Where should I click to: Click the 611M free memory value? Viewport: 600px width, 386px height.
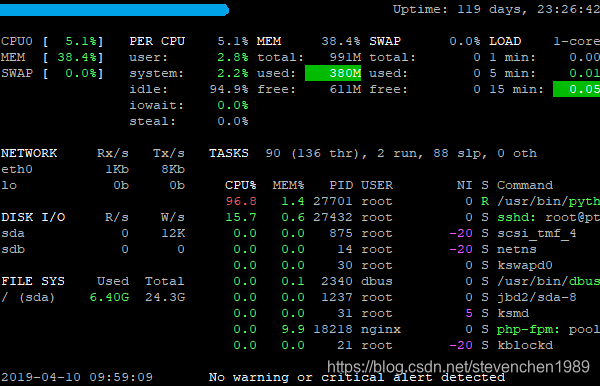pos(345,90)
